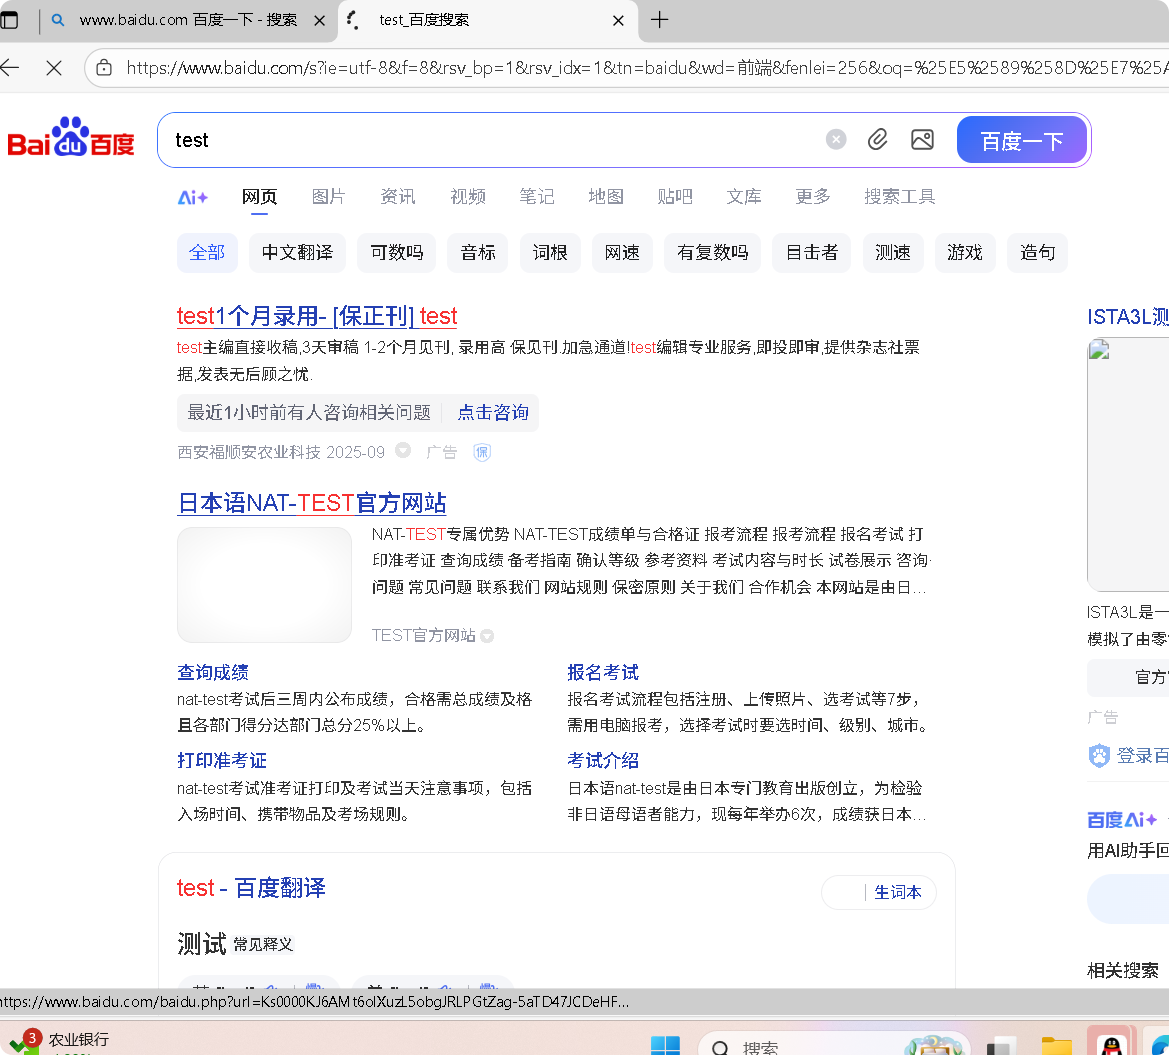Select the 游戏 filter chip

(x=965, y=253)
